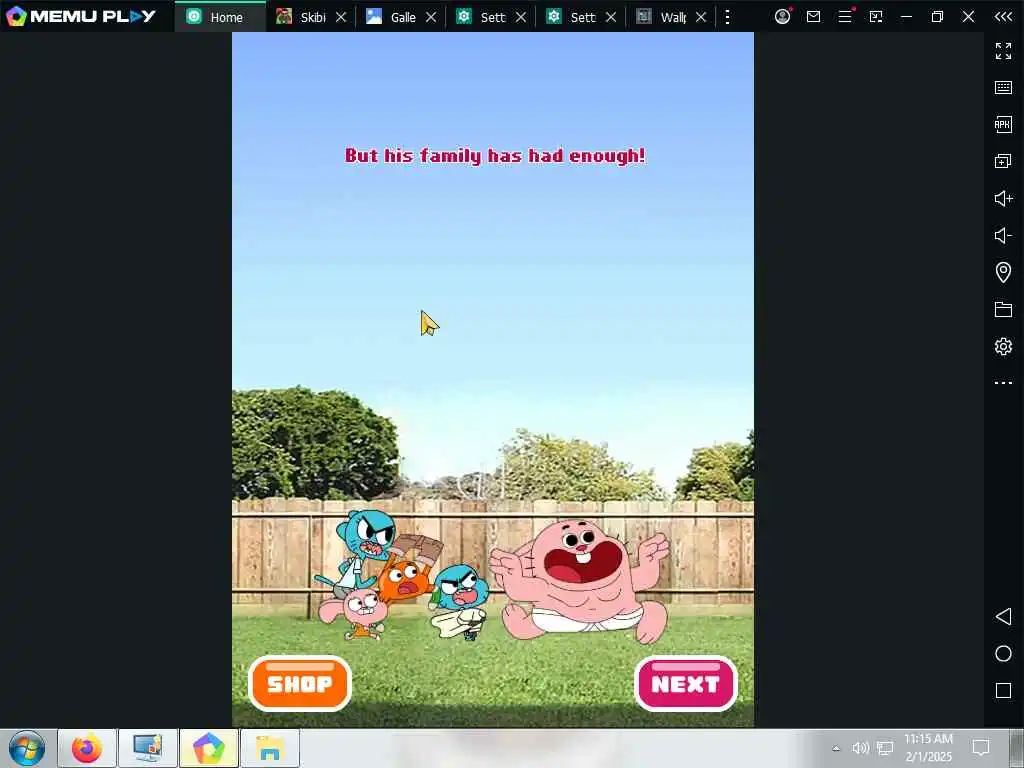Close the second Sett tab
Image resolution: width=1024 pixels, height=768 pixels.
click(x=611, y=17)
